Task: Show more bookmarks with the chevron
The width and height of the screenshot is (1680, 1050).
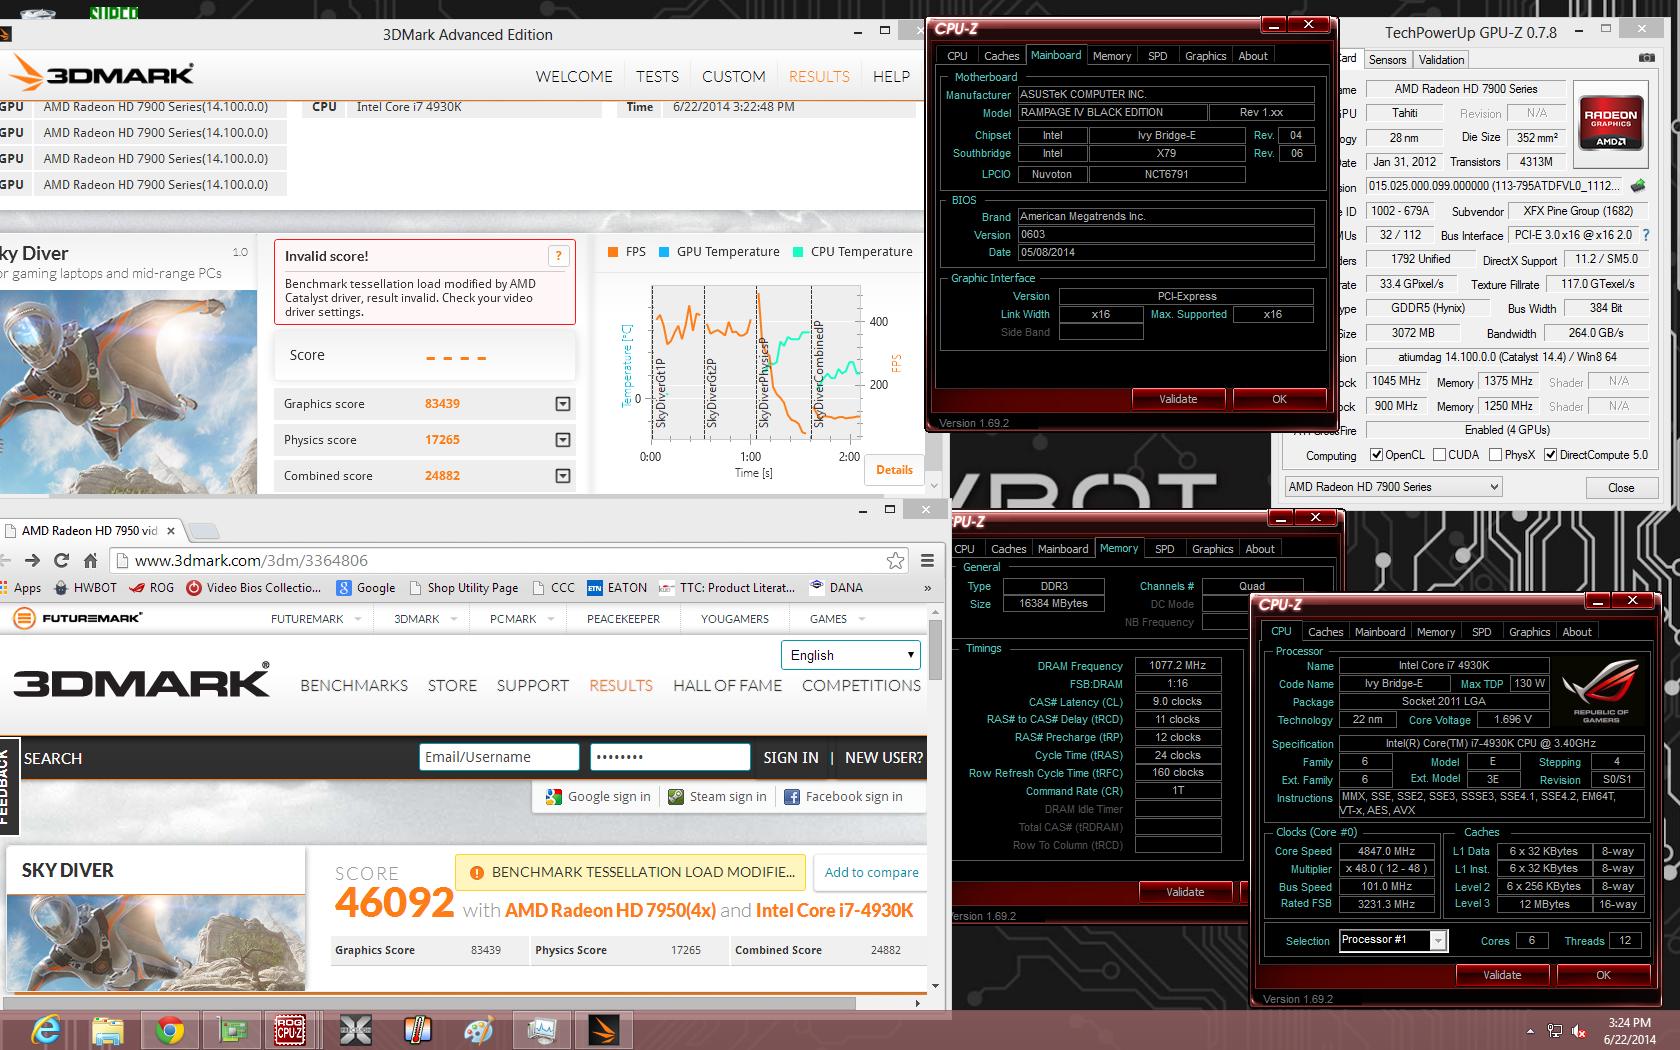Action: pyautogui.click(x=927, y=588)
